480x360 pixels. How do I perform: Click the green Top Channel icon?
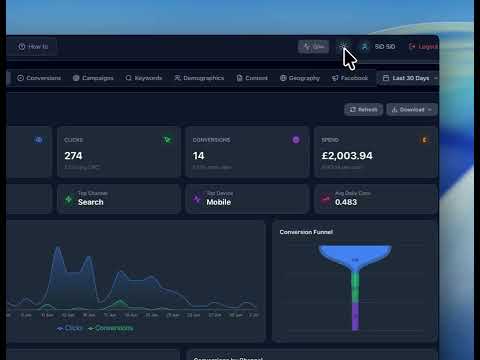click(69, 199)
